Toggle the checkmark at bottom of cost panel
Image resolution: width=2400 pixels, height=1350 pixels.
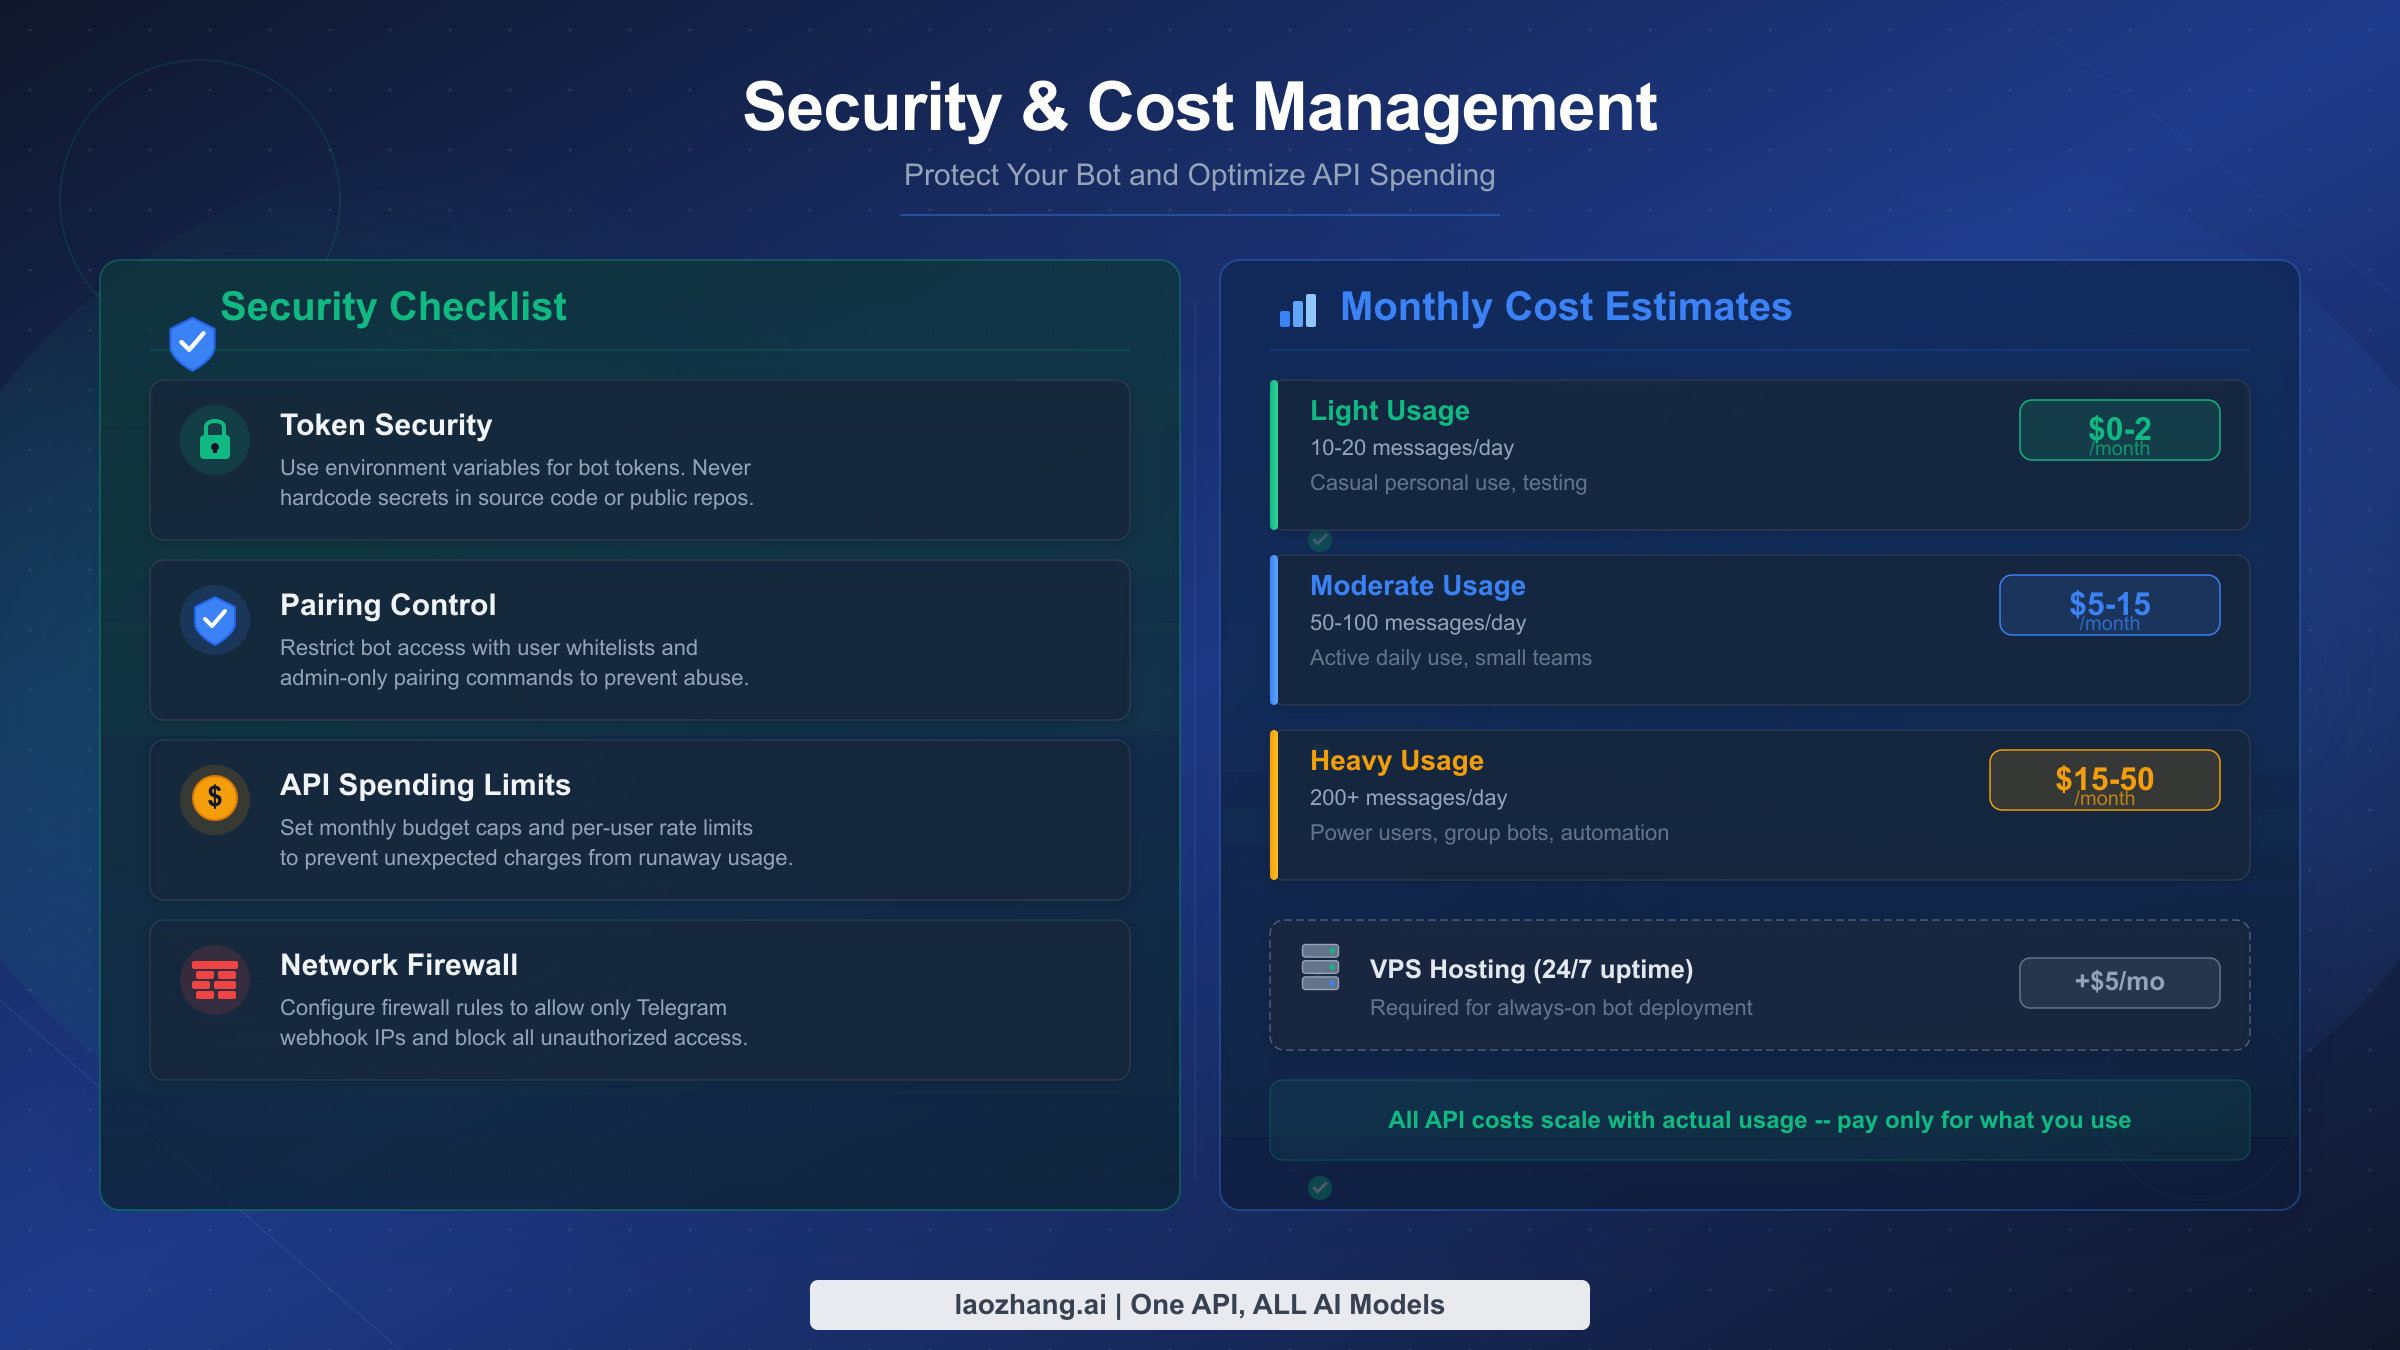pos(1319,1189)
